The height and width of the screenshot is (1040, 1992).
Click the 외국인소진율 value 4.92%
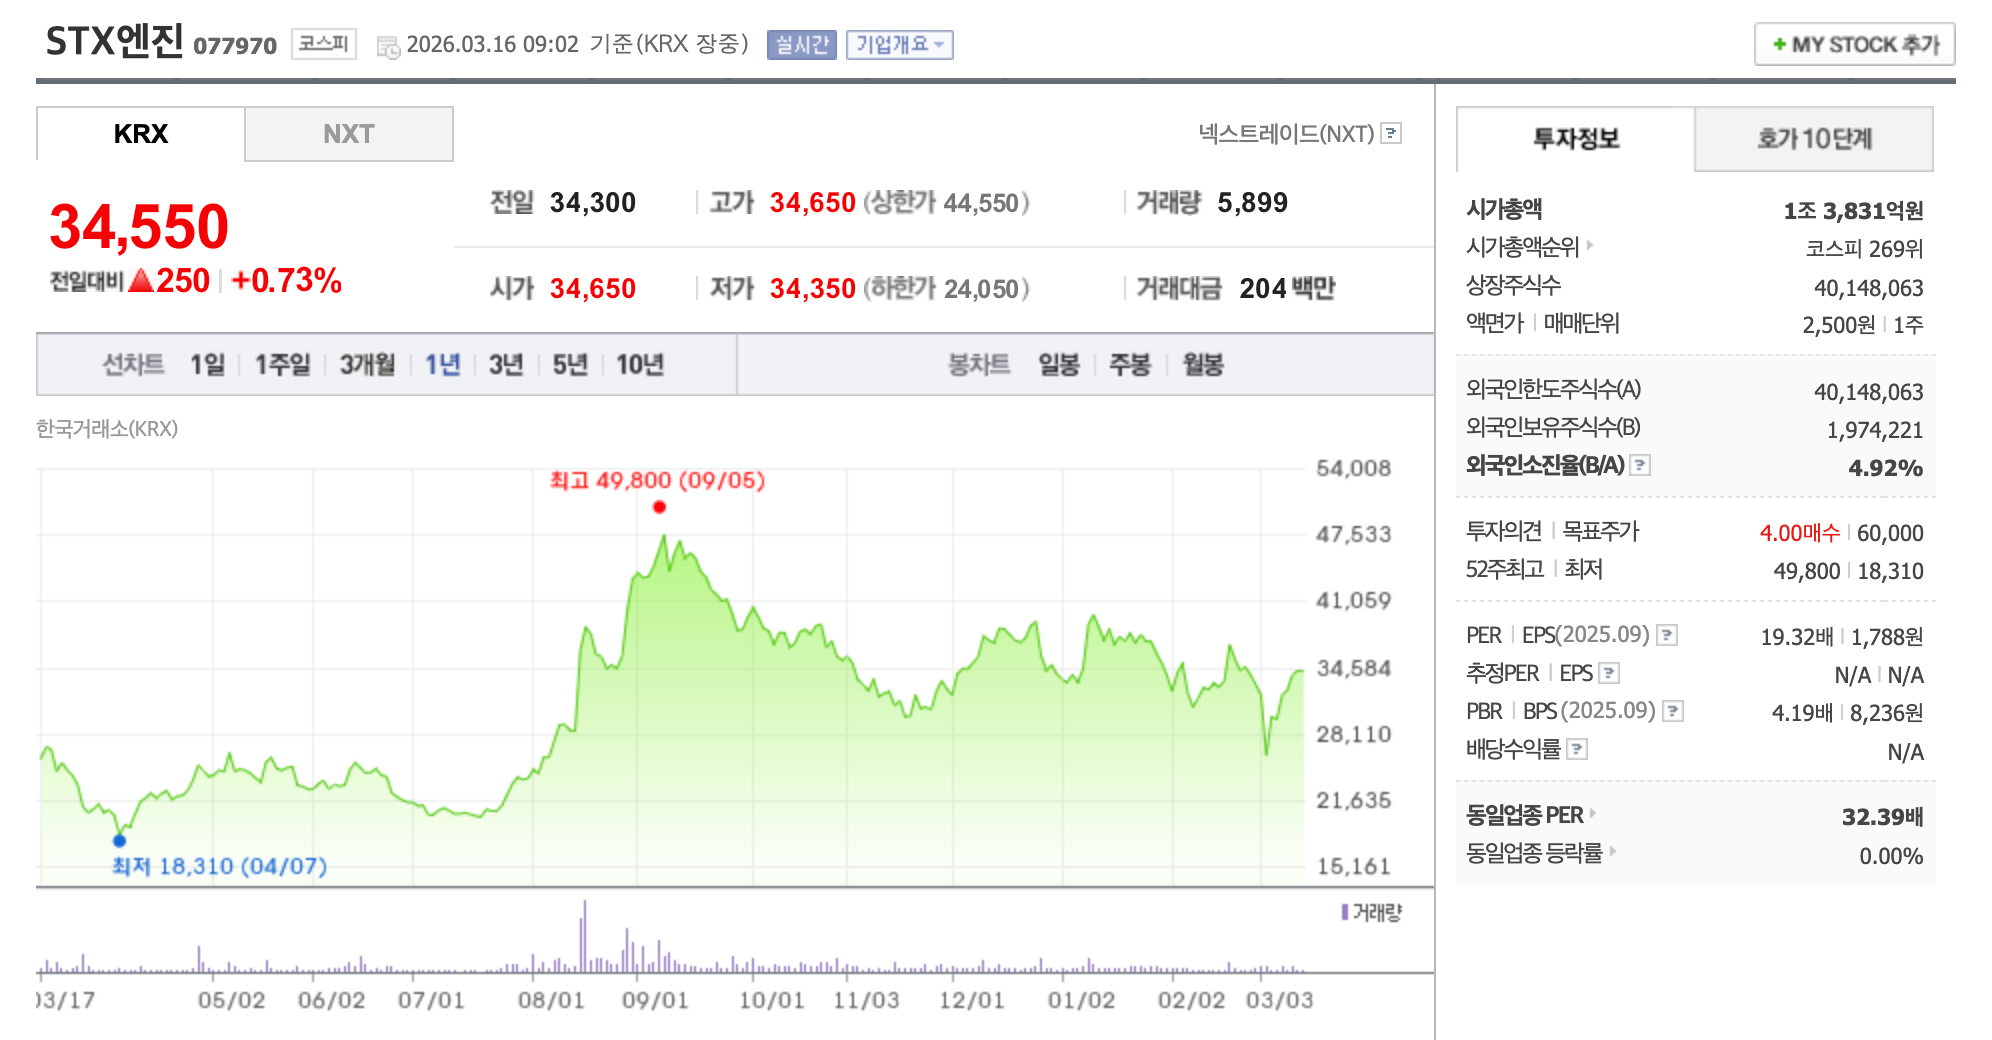(x=1885, y=468)
